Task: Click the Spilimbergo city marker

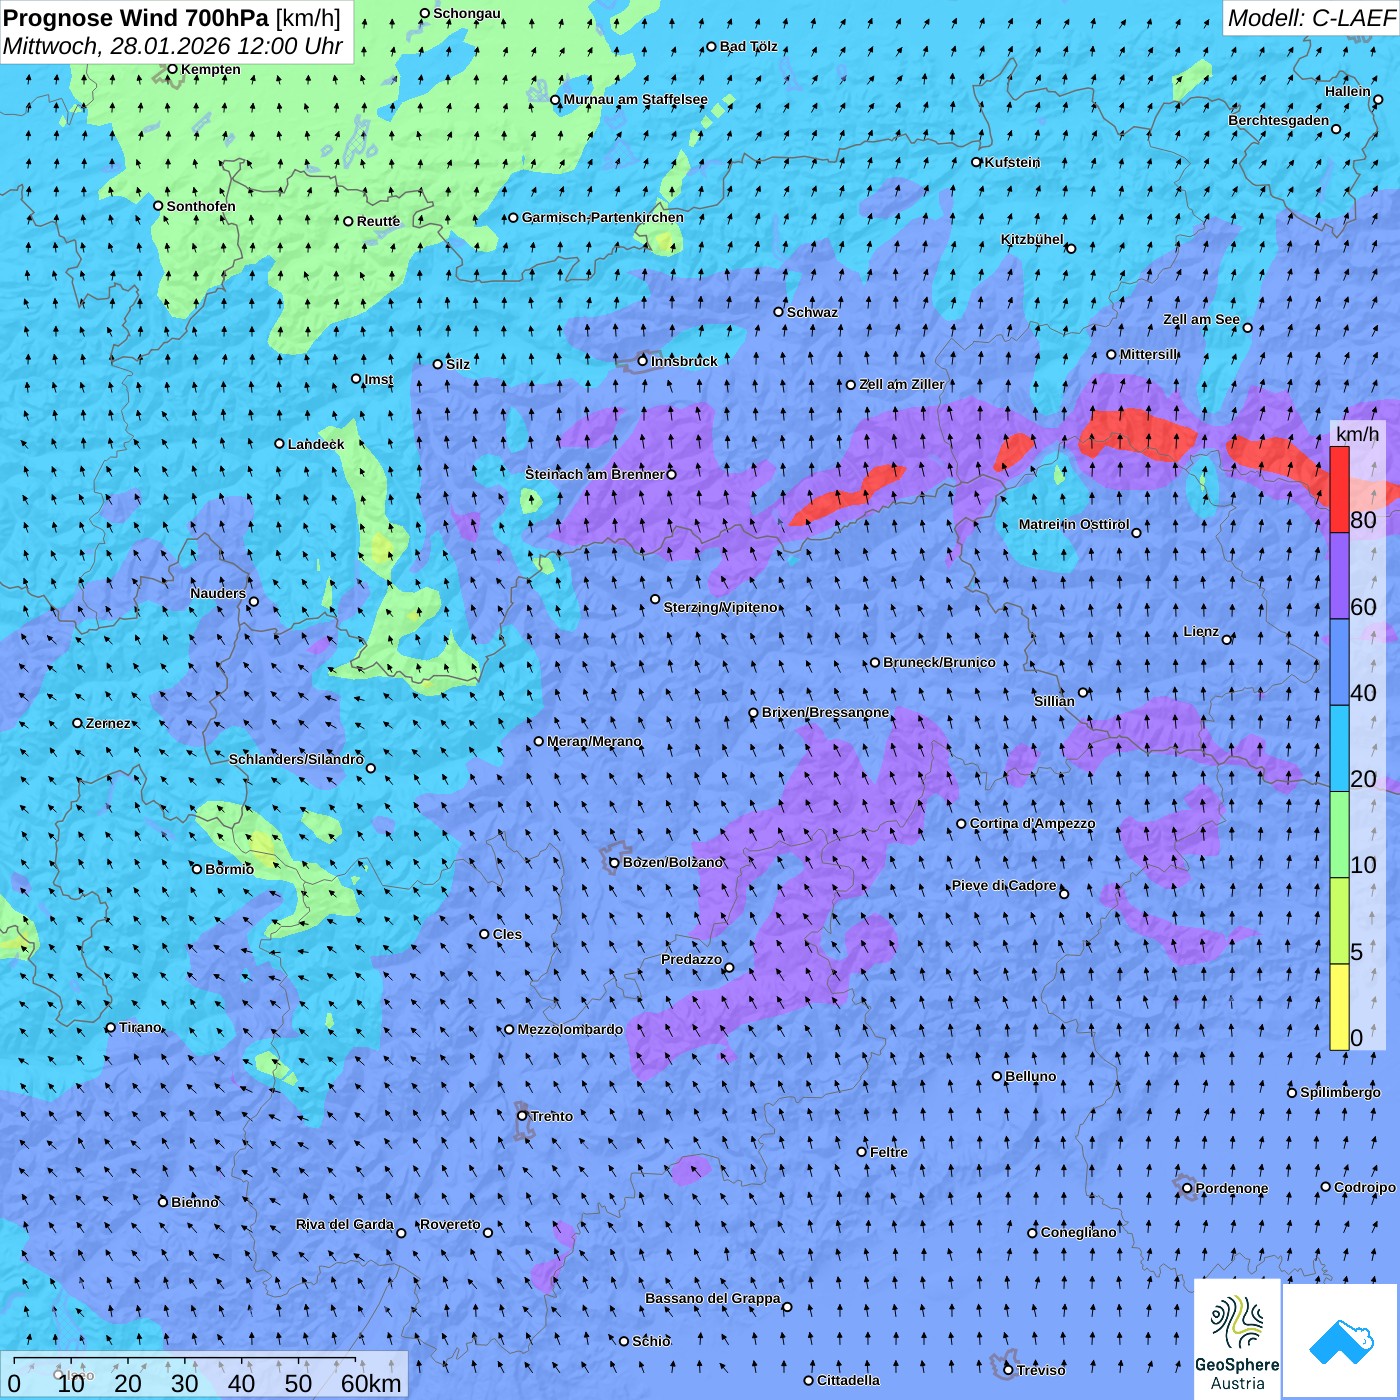Action: (x=1292, y=1092)
